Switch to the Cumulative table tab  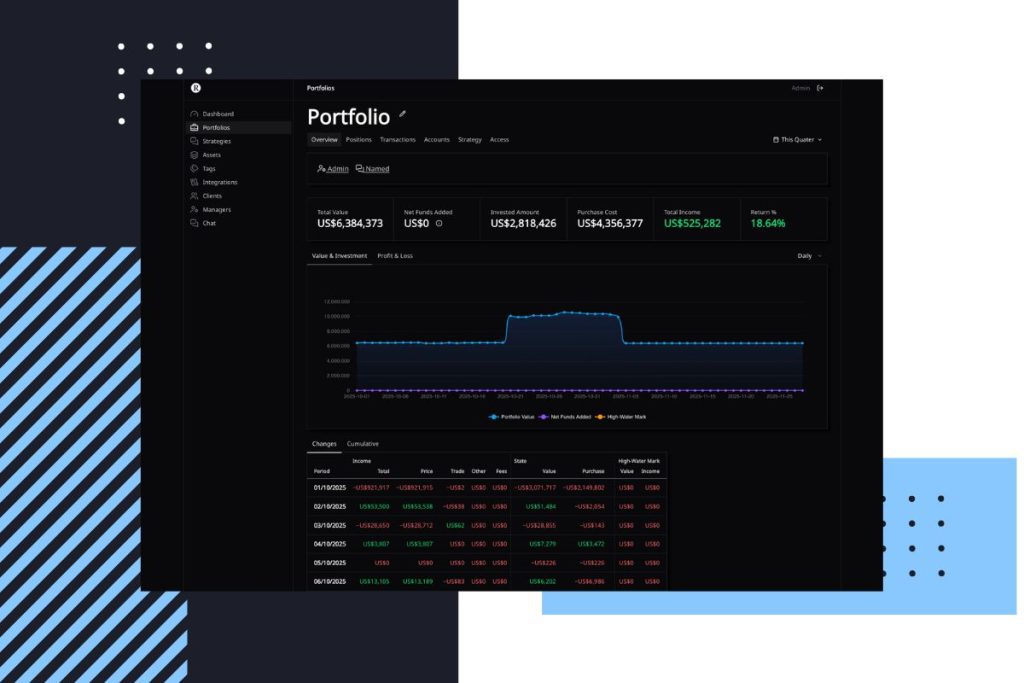(362, 443)
